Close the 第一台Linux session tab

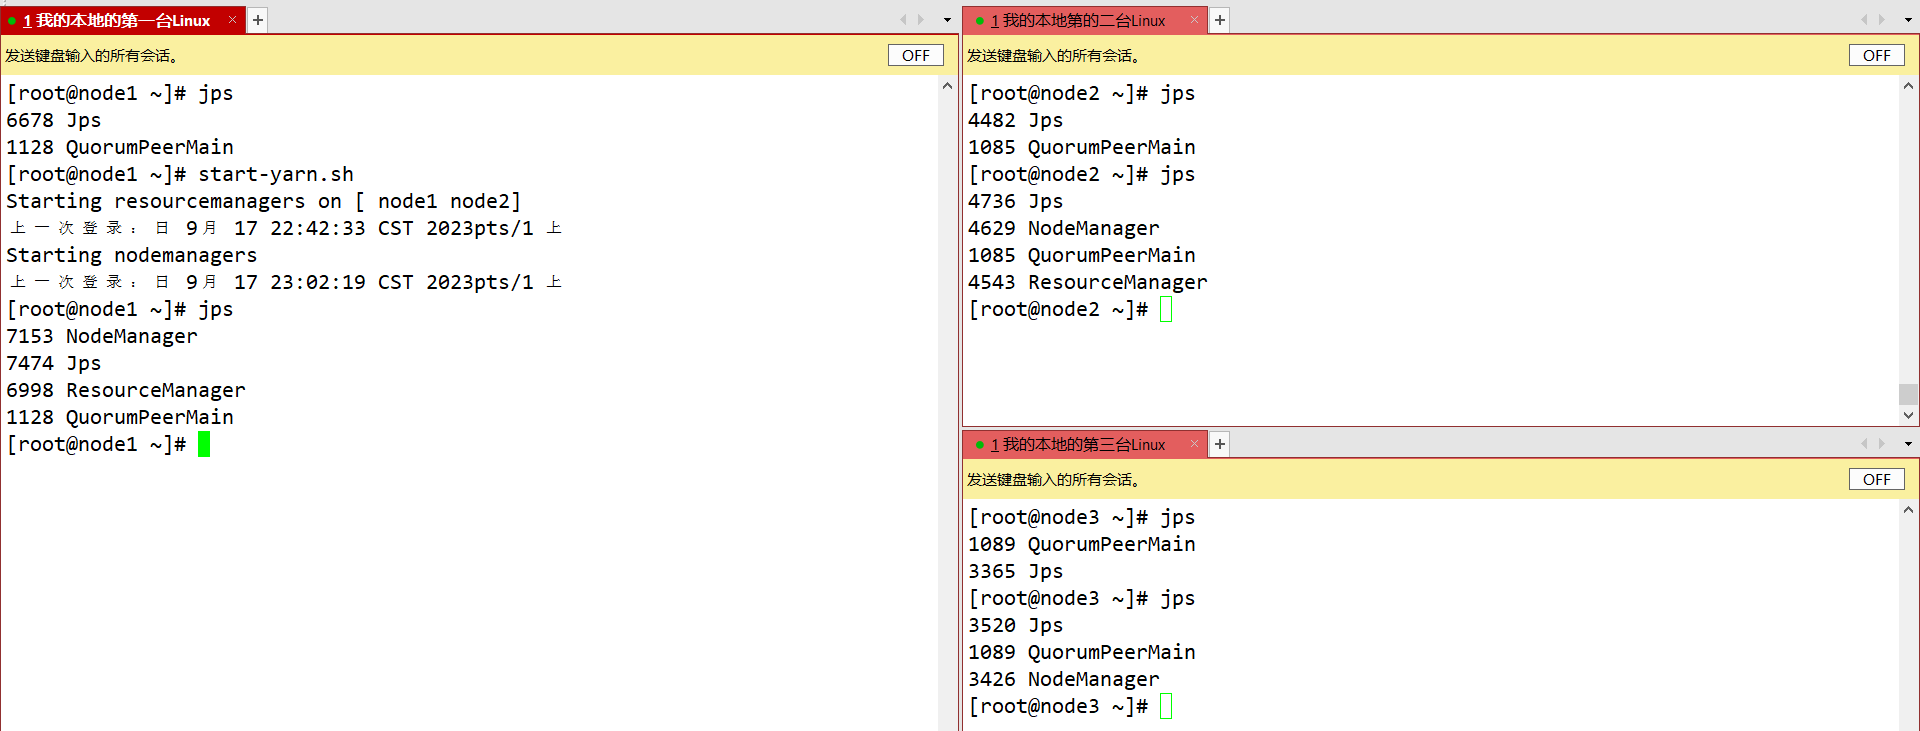232,20
